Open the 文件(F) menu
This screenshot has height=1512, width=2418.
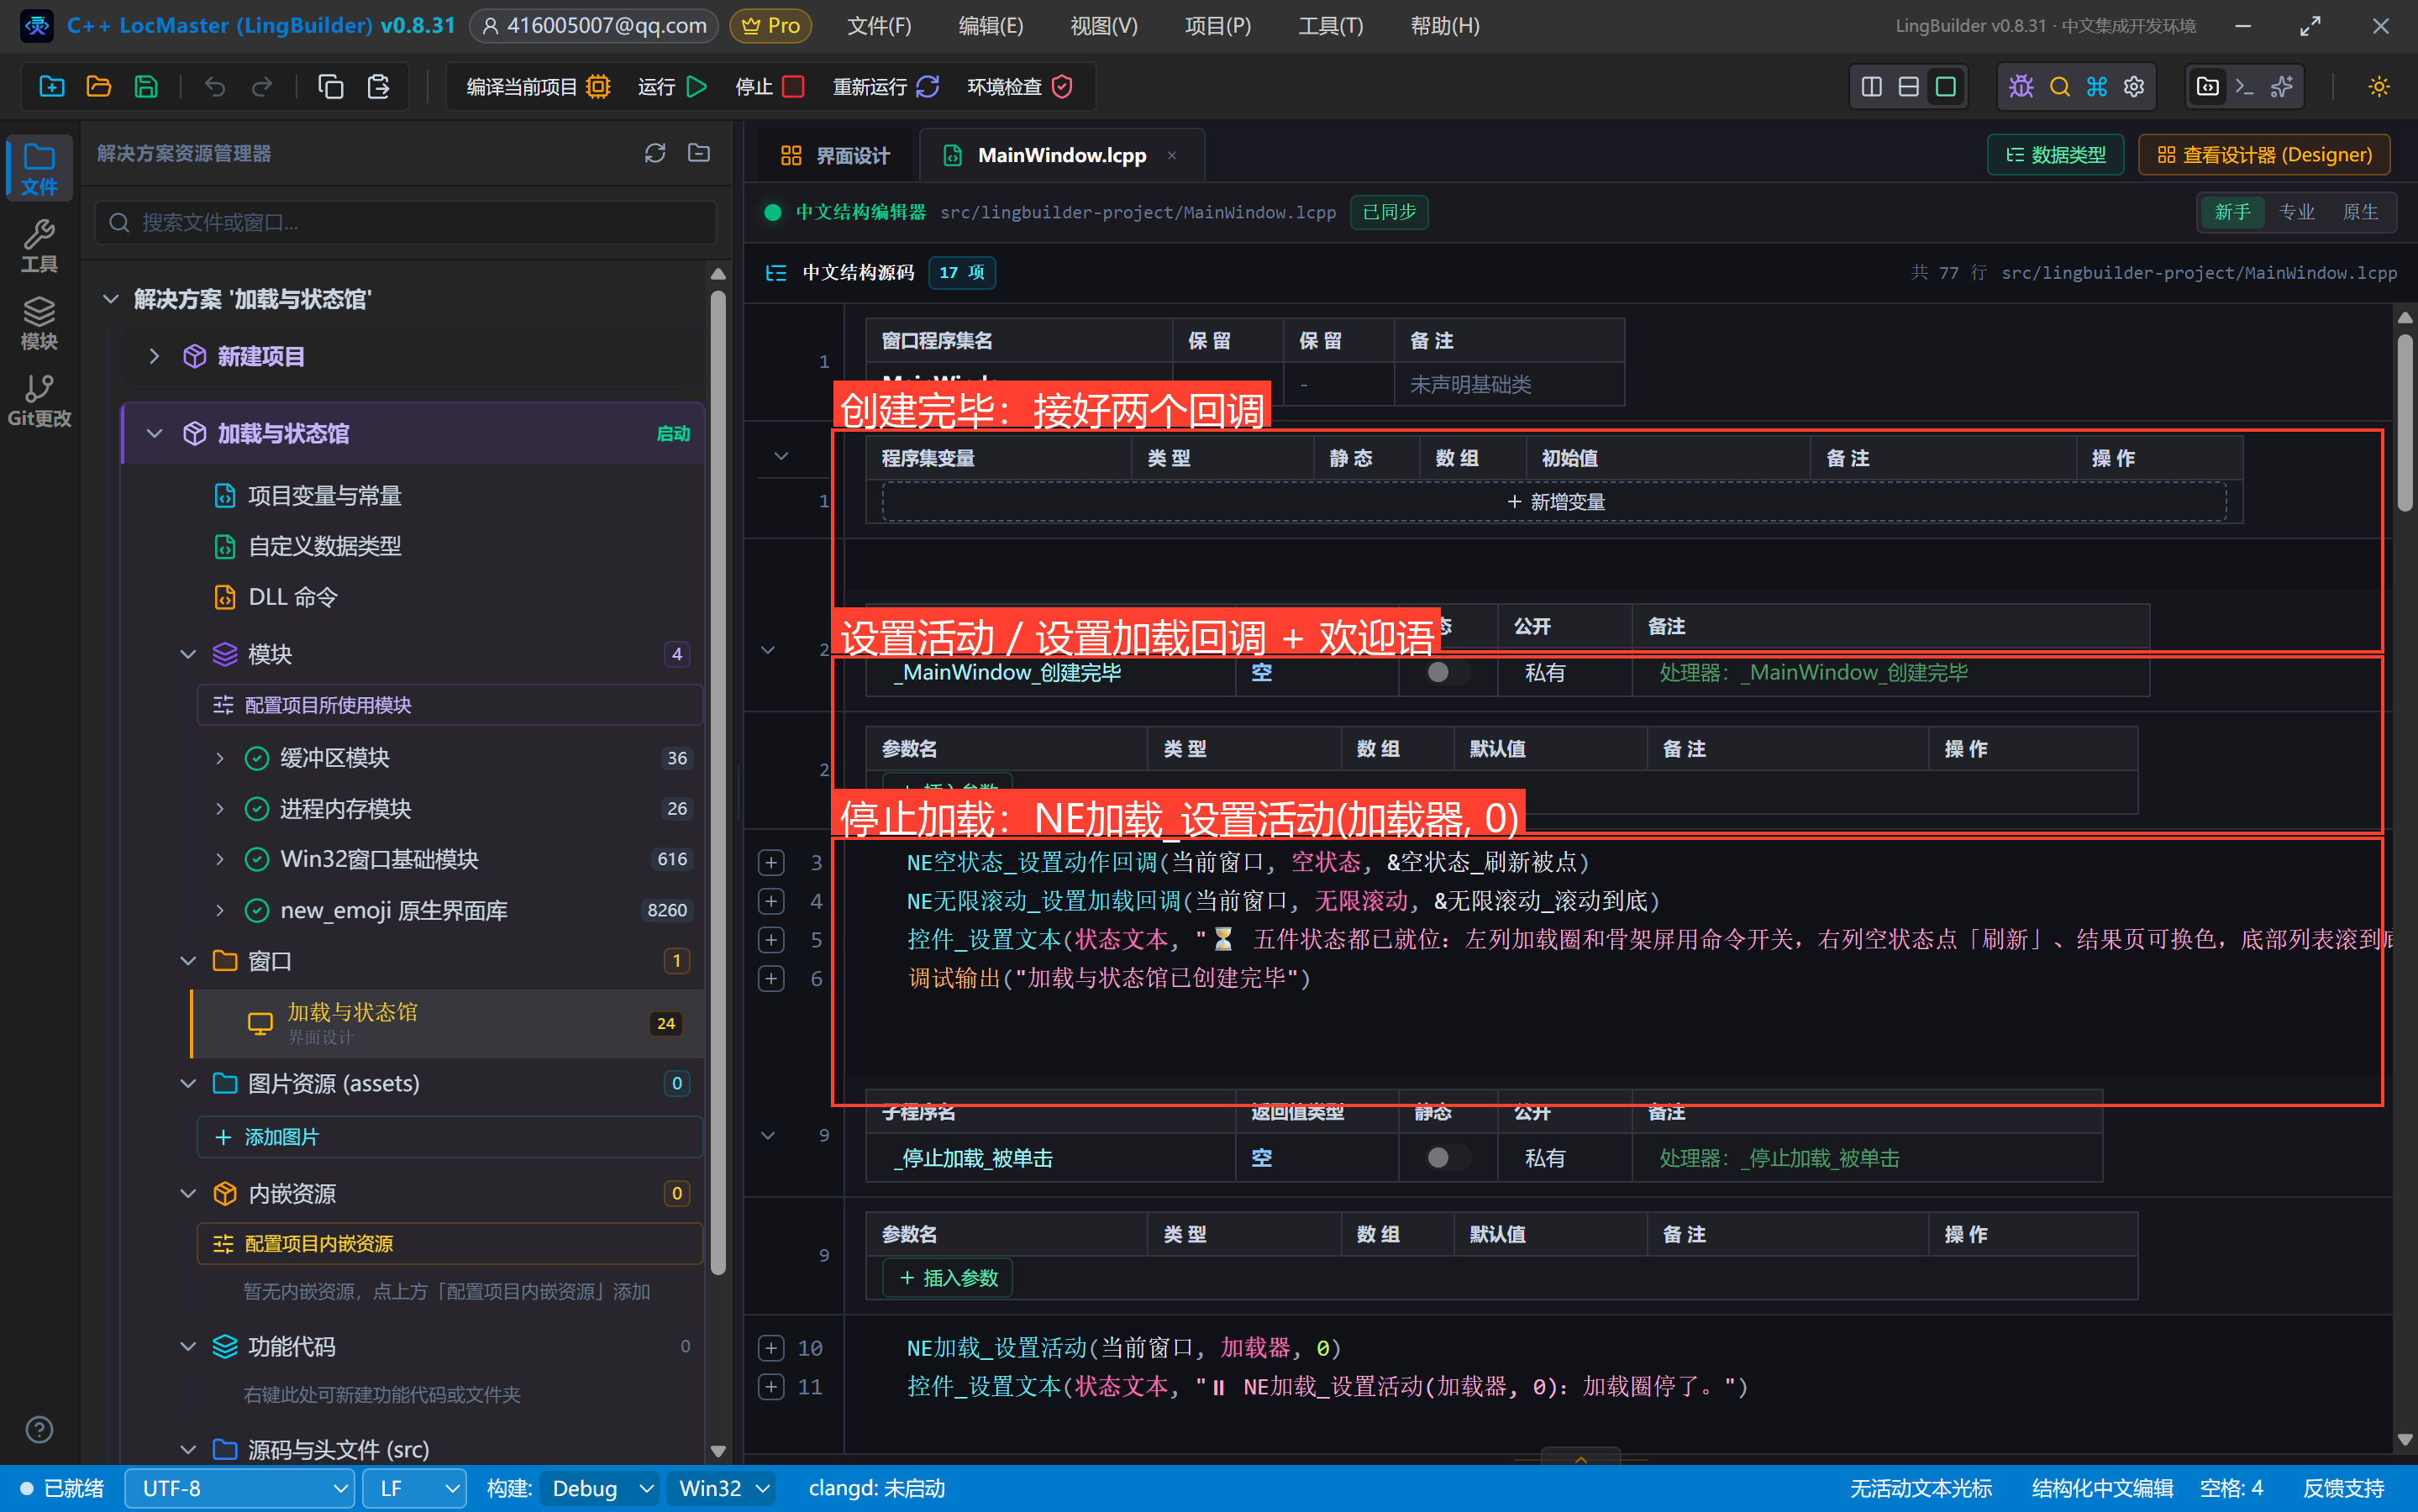879,26
